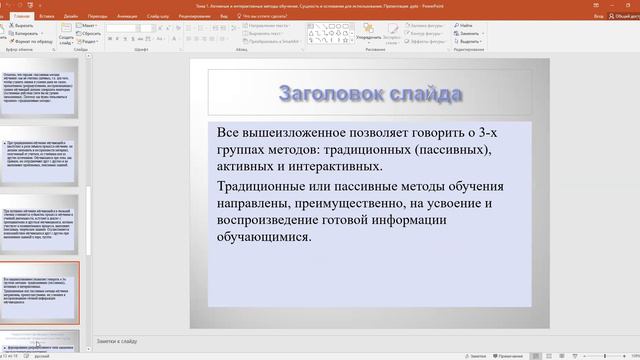Toggle Underline formatting in font group
Image resolution: width=640 pixels, height=360 pixels.
[x=125, y=39]
